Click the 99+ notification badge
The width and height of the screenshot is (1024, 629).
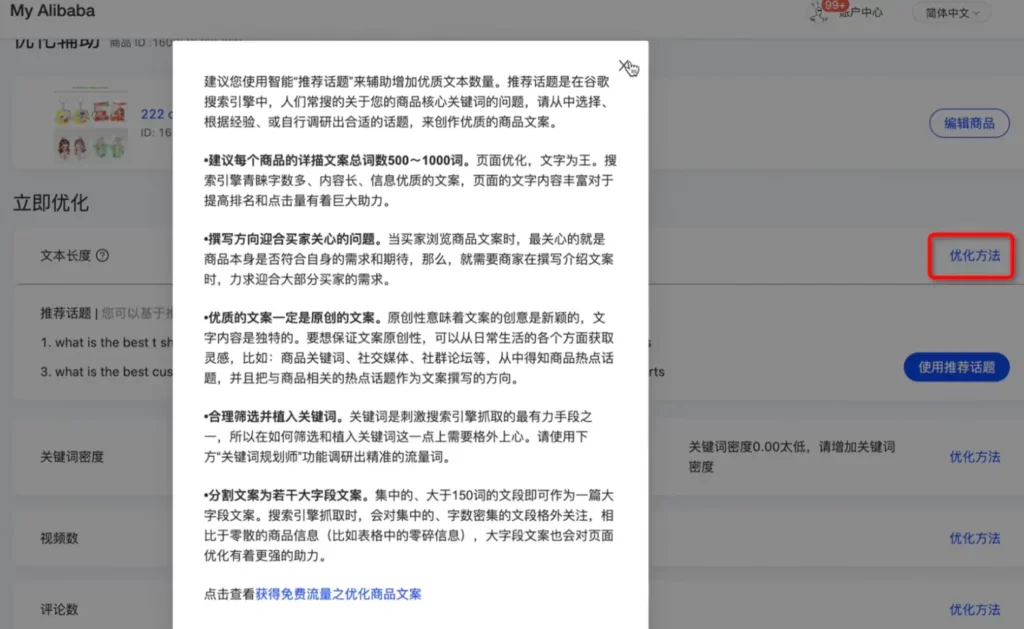coord(835,6)
